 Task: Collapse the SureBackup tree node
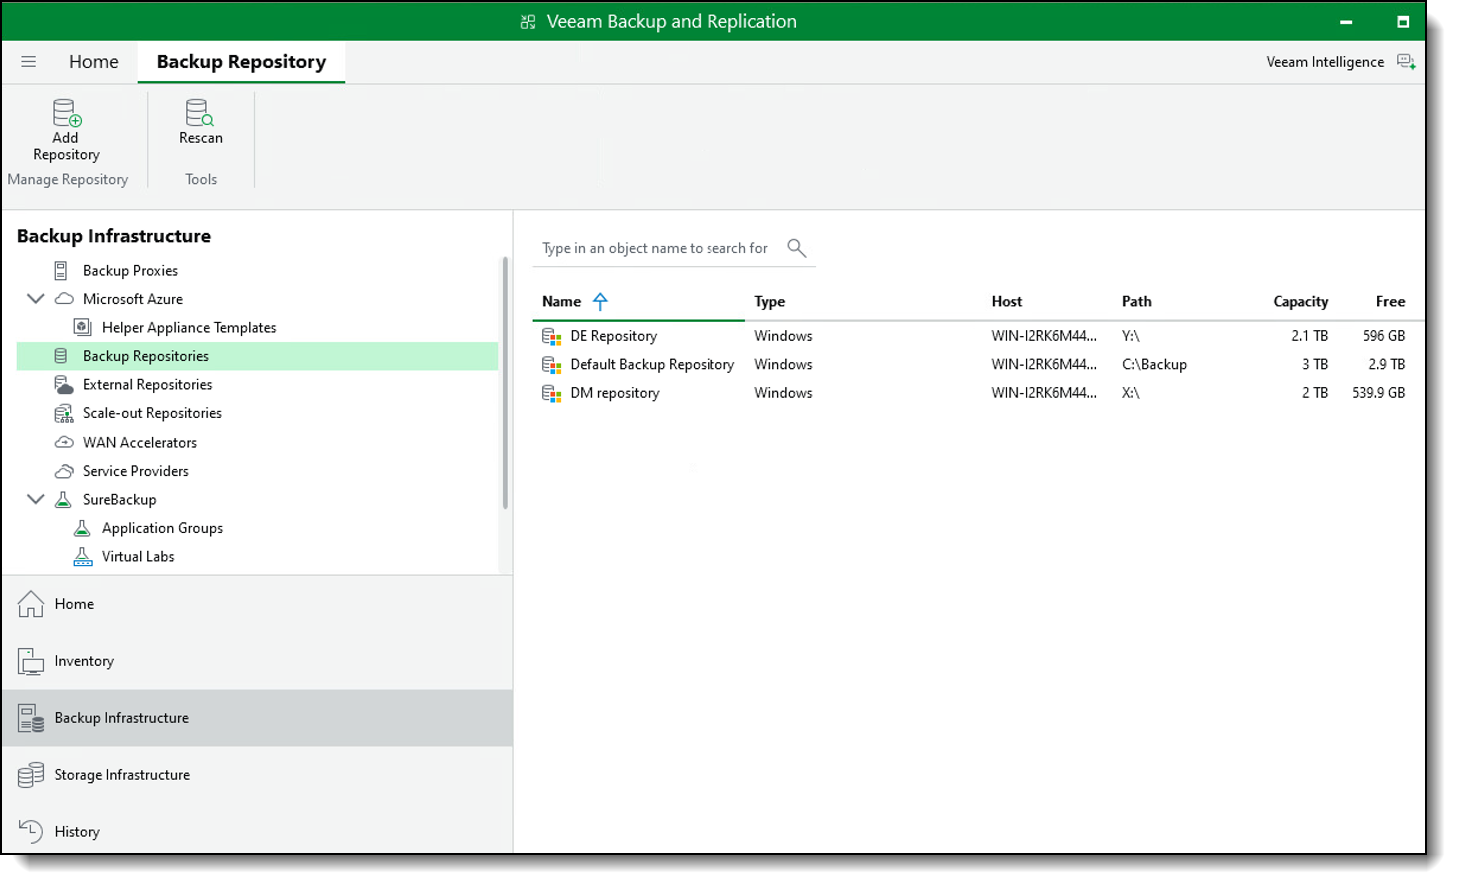coord(36,499)
